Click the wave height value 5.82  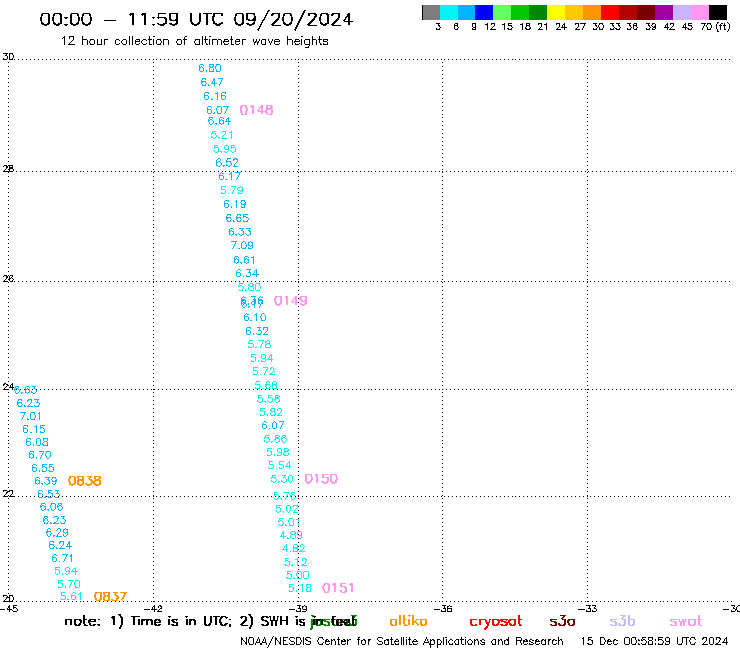[x=271, y=412]
